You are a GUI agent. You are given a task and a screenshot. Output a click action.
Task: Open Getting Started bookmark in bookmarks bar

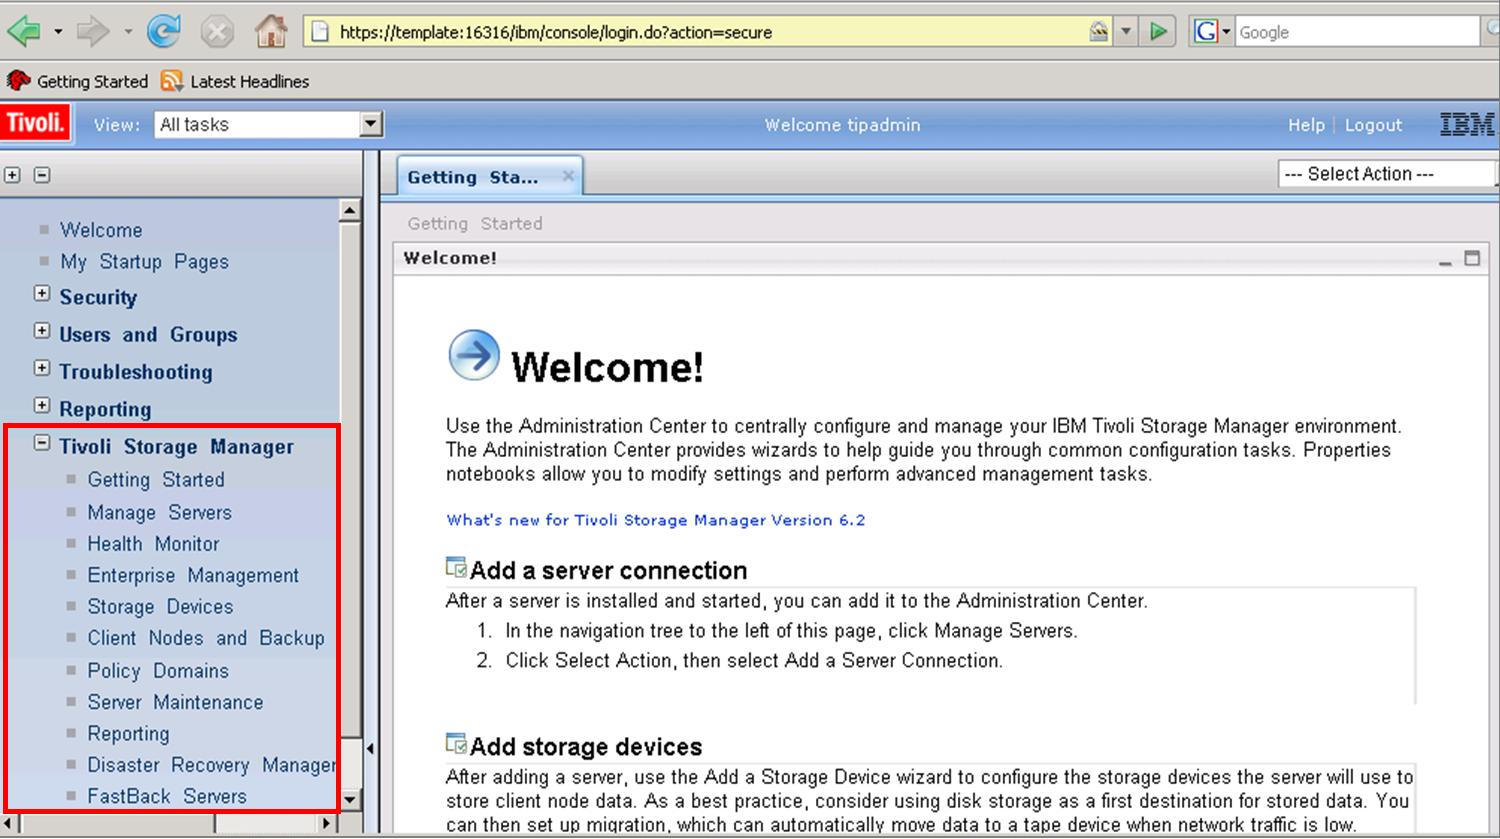77,81
